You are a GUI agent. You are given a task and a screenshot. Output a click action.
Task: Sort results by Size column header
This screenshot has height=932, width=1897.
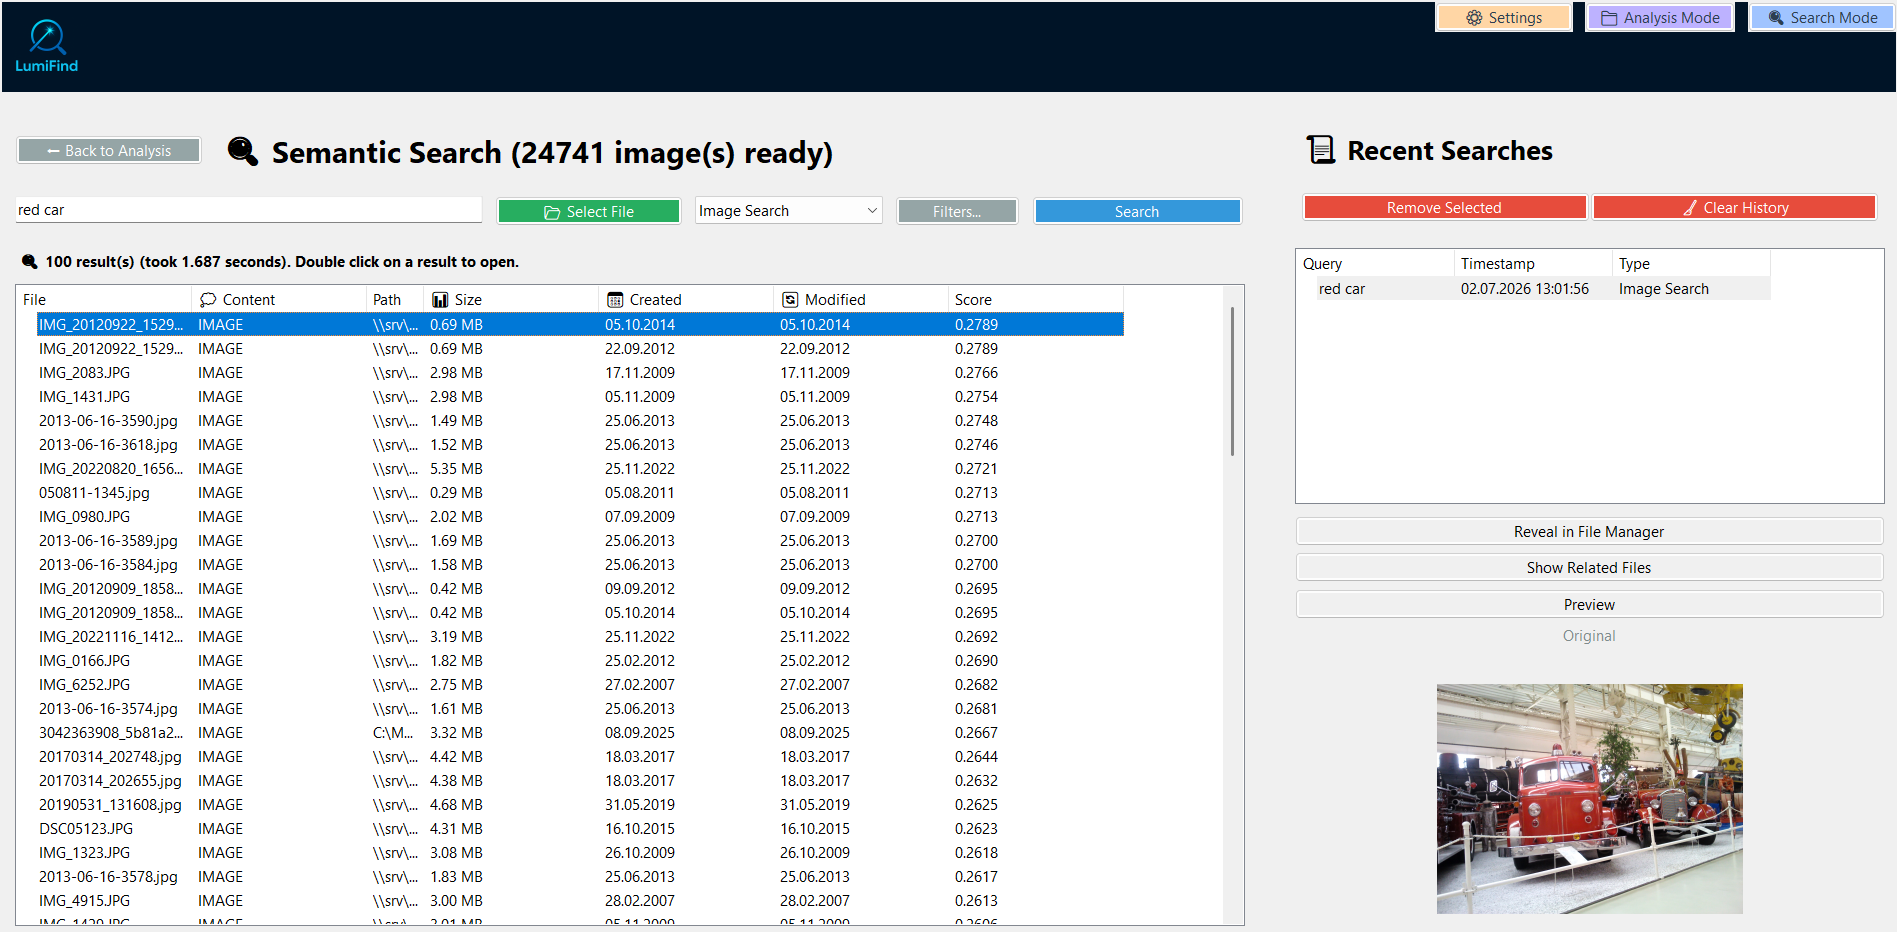pyautogui.click(x=512, y=300)
